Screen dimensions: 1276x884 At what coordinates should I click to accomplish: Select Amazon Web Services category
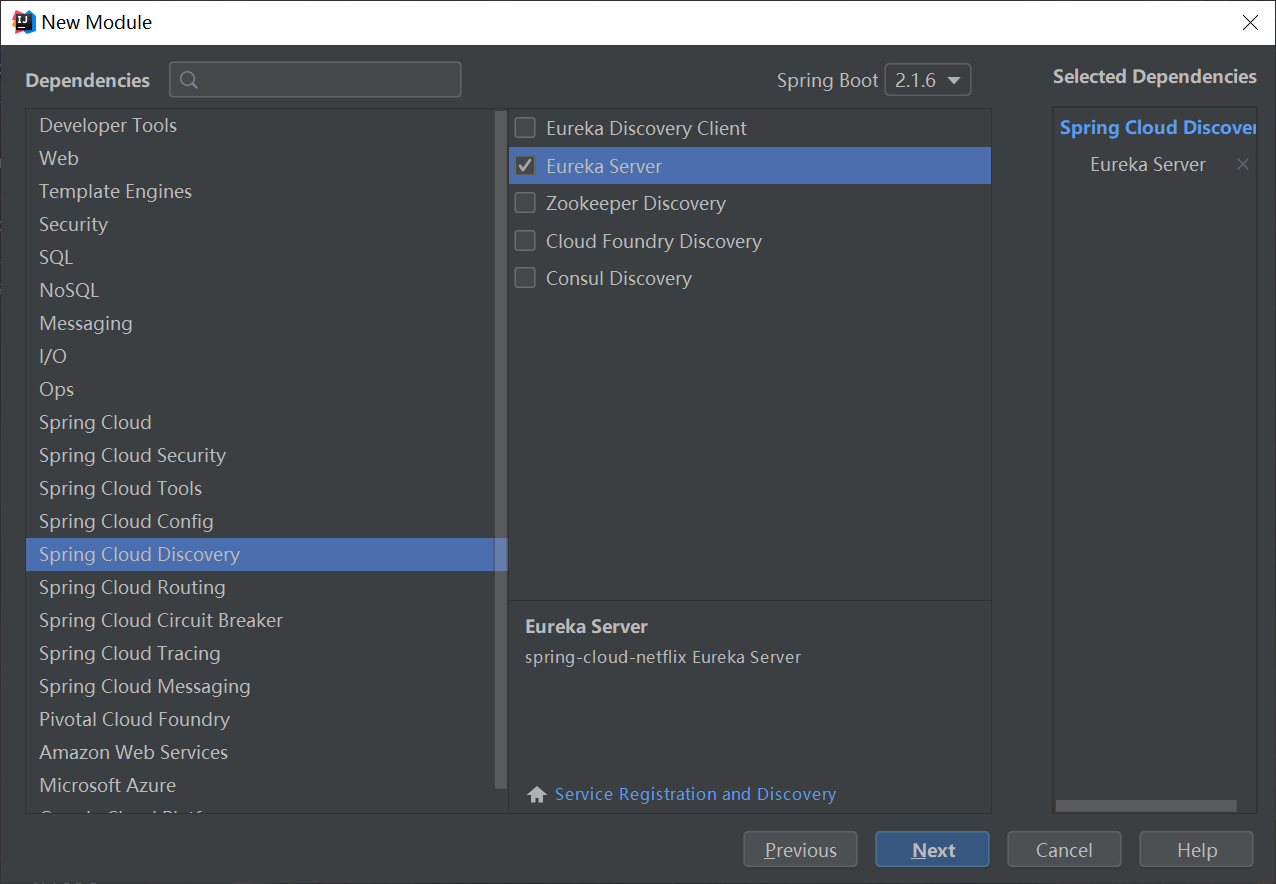pyautogui.click(x=260, y=752)
